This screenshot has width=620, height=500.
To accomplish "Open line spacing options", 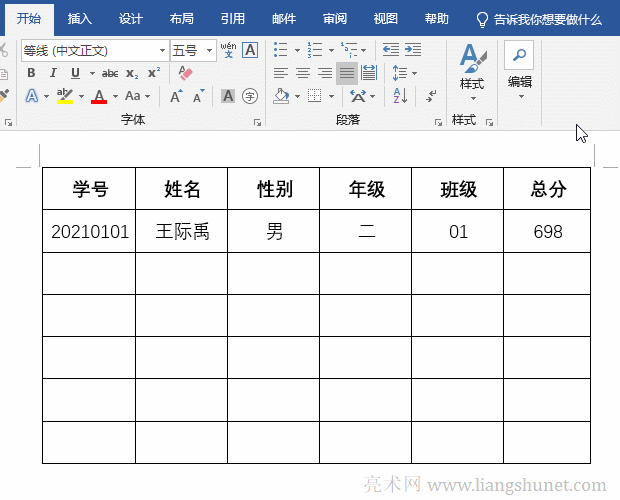I will click(399, 73).
